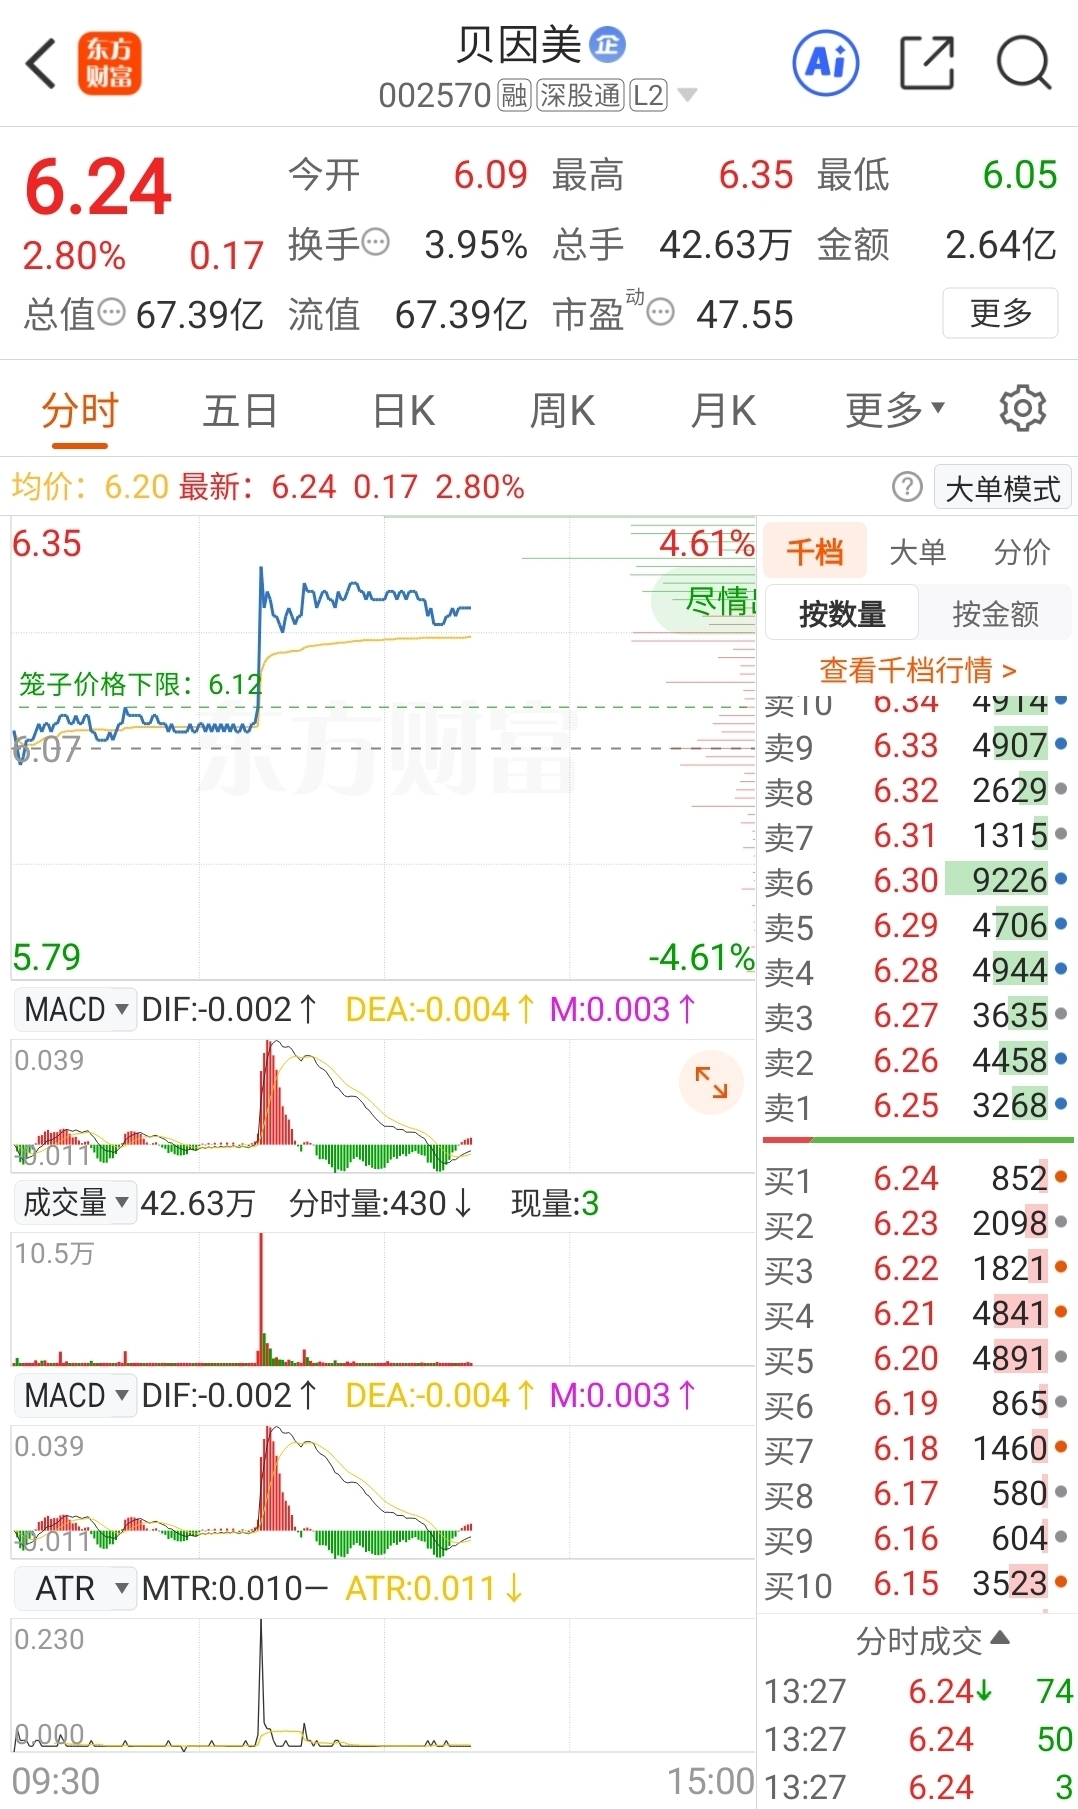Expand the indicator chart fullscreen icon
The width and height of the screenshot is (1078, 1810).
pos(711,1081)
